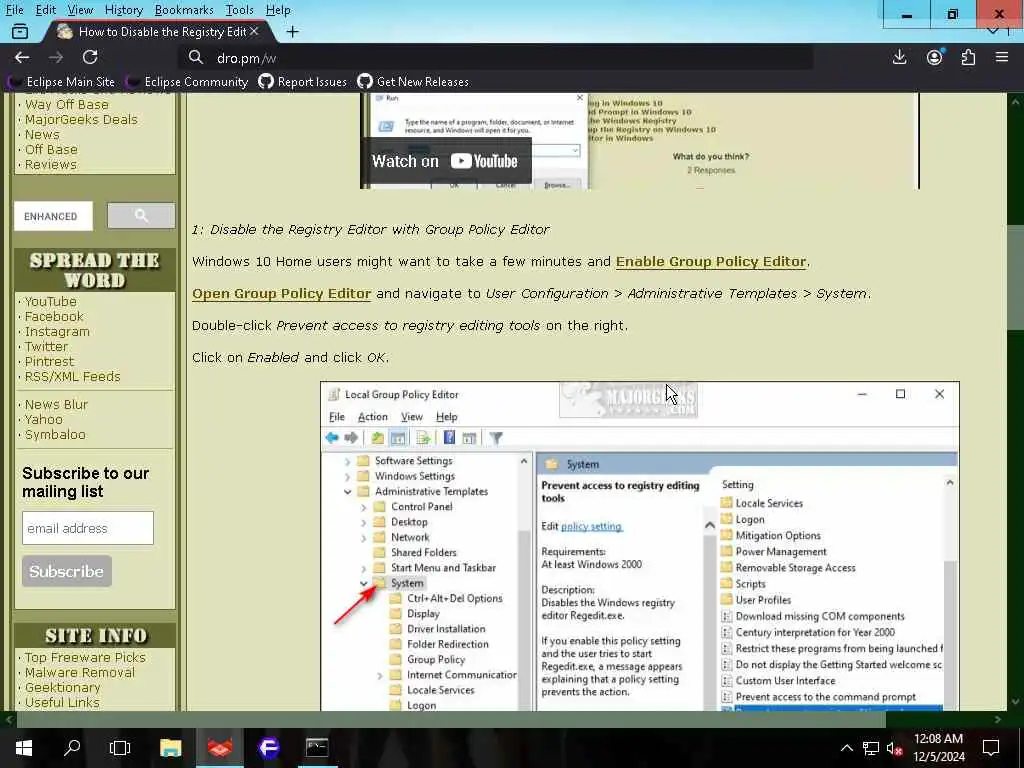Open the account profile icon

click(x=935, y=57)
